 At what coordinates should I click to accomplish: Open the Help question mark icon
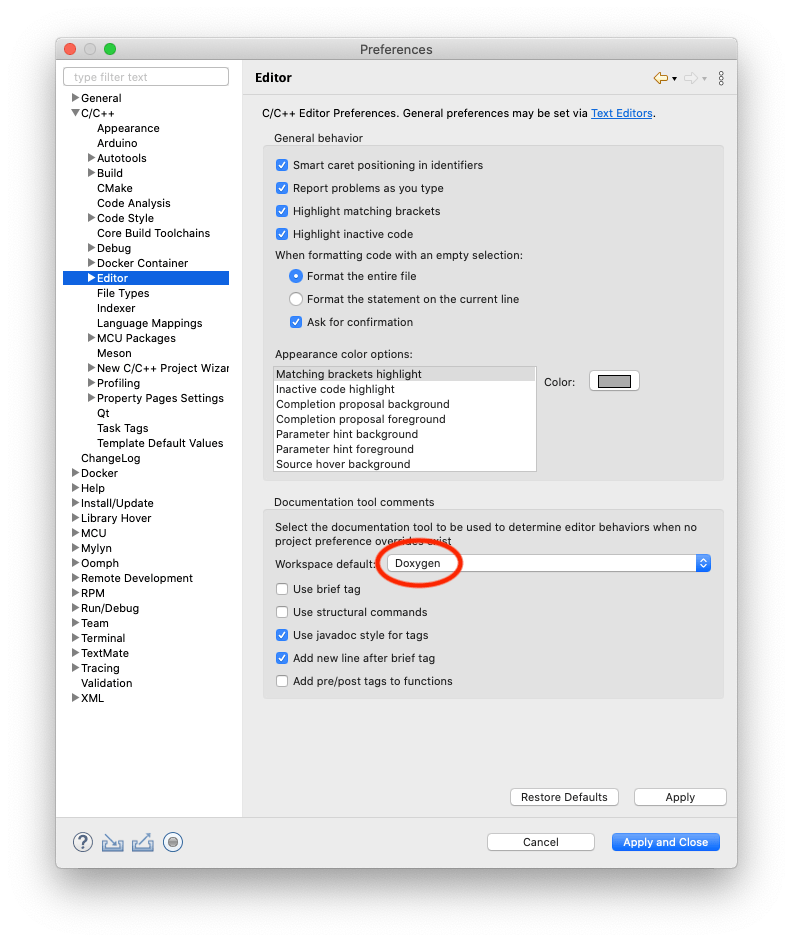(83, 842)
